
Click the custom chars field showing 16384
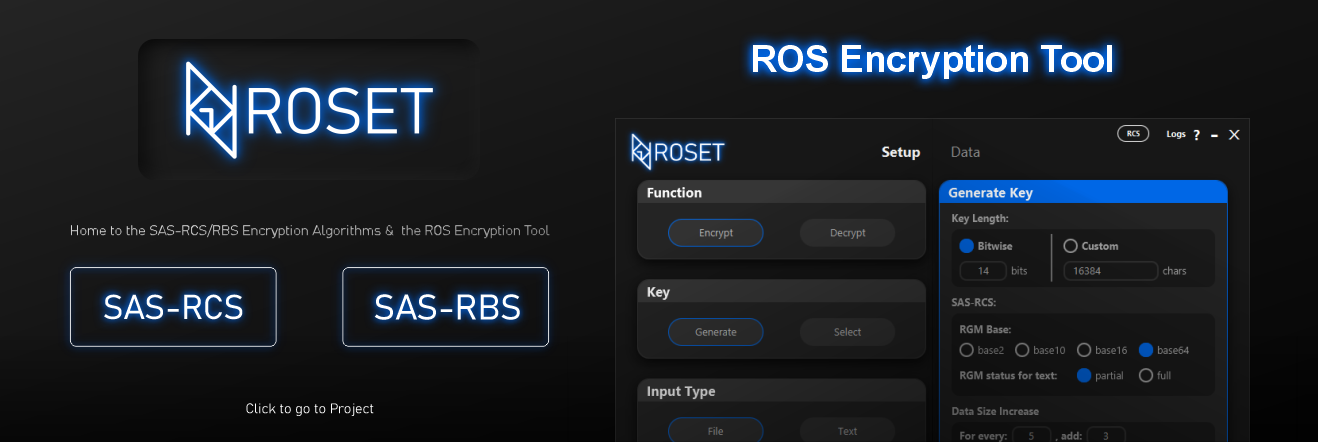click(1110, 271)
